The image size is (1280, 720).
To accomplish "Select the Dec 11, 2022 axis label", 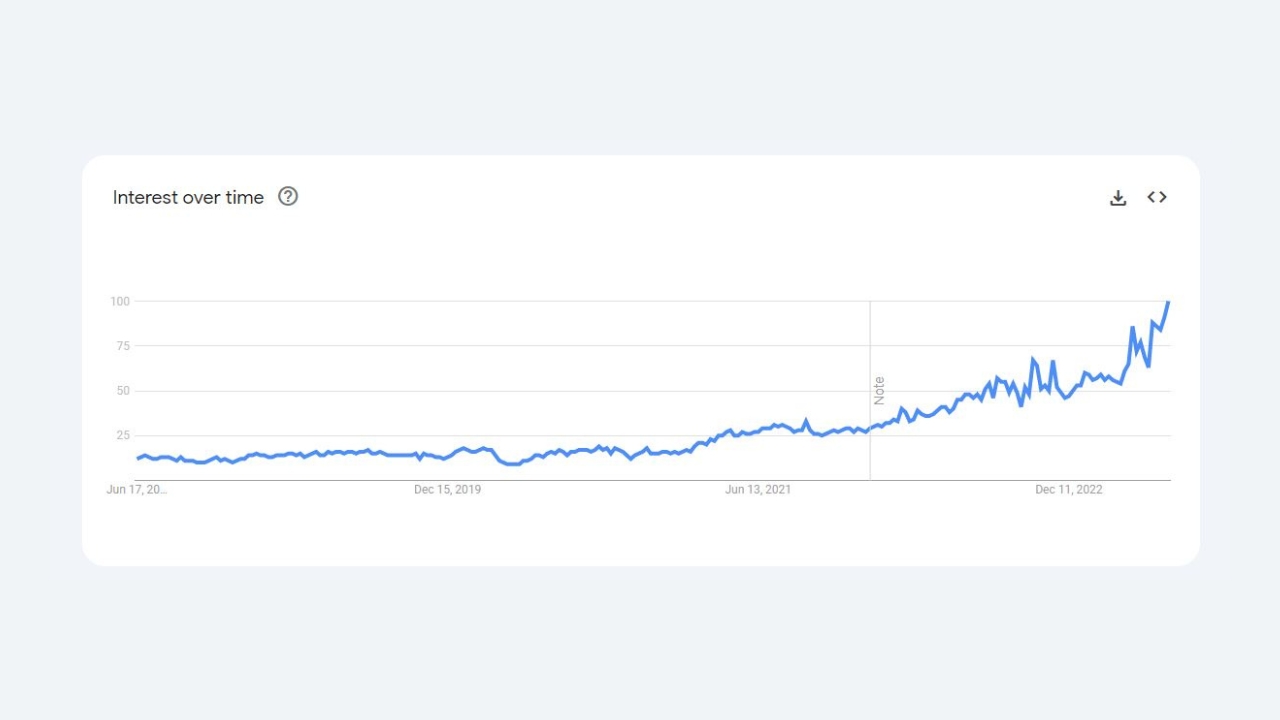I will pos(1069,489).
